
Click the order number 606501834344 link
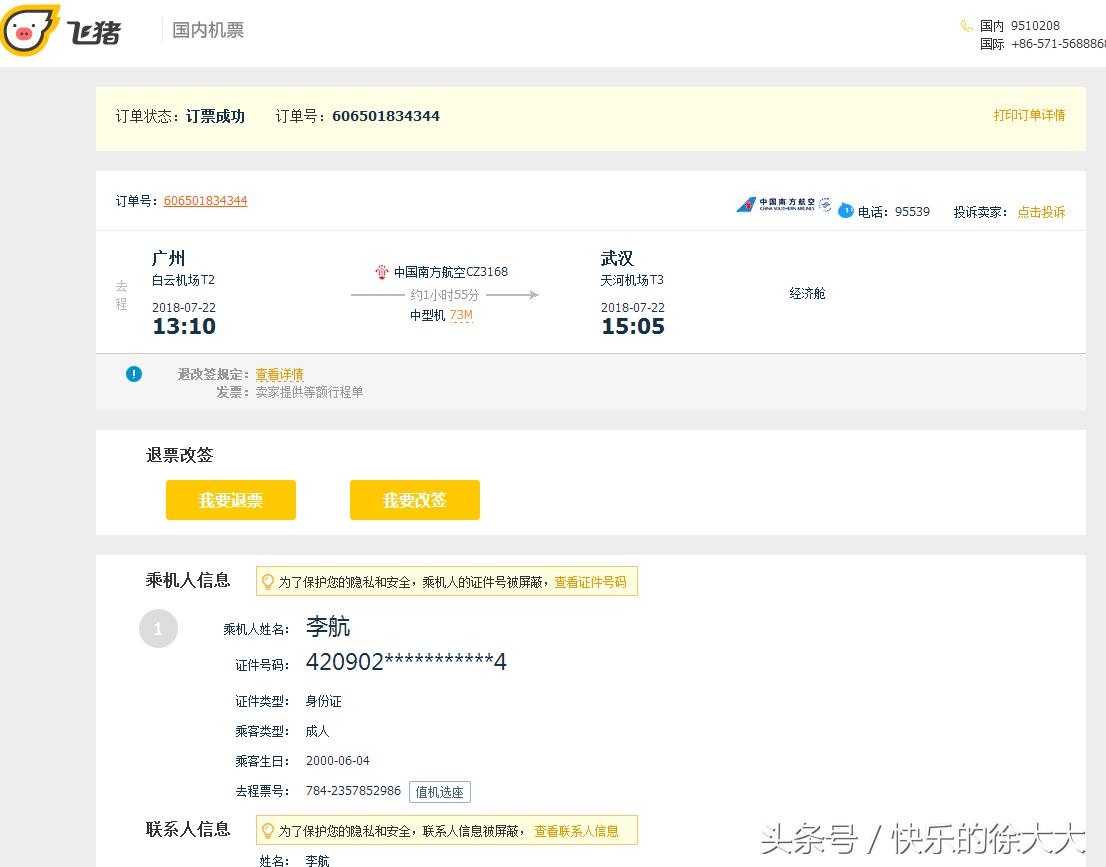[205, 200]
